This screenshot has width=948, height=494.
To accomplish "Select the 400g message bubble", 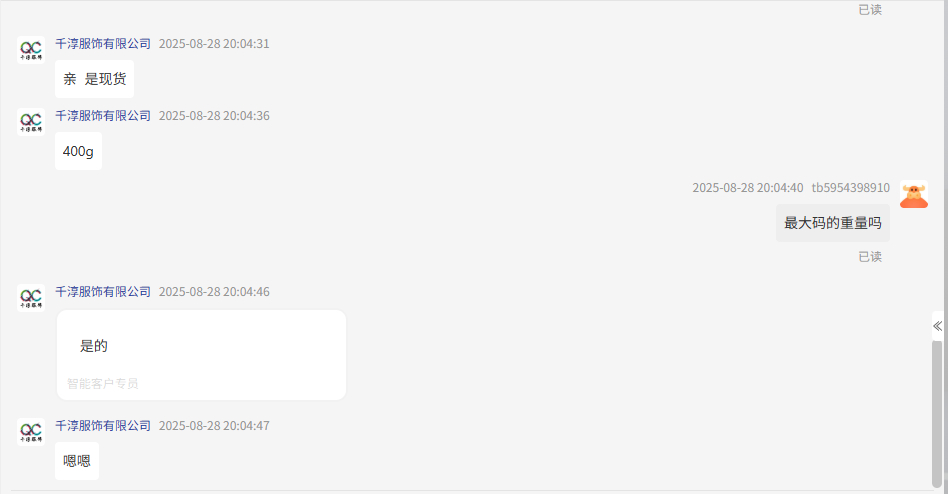I will (x=79, y=151).
